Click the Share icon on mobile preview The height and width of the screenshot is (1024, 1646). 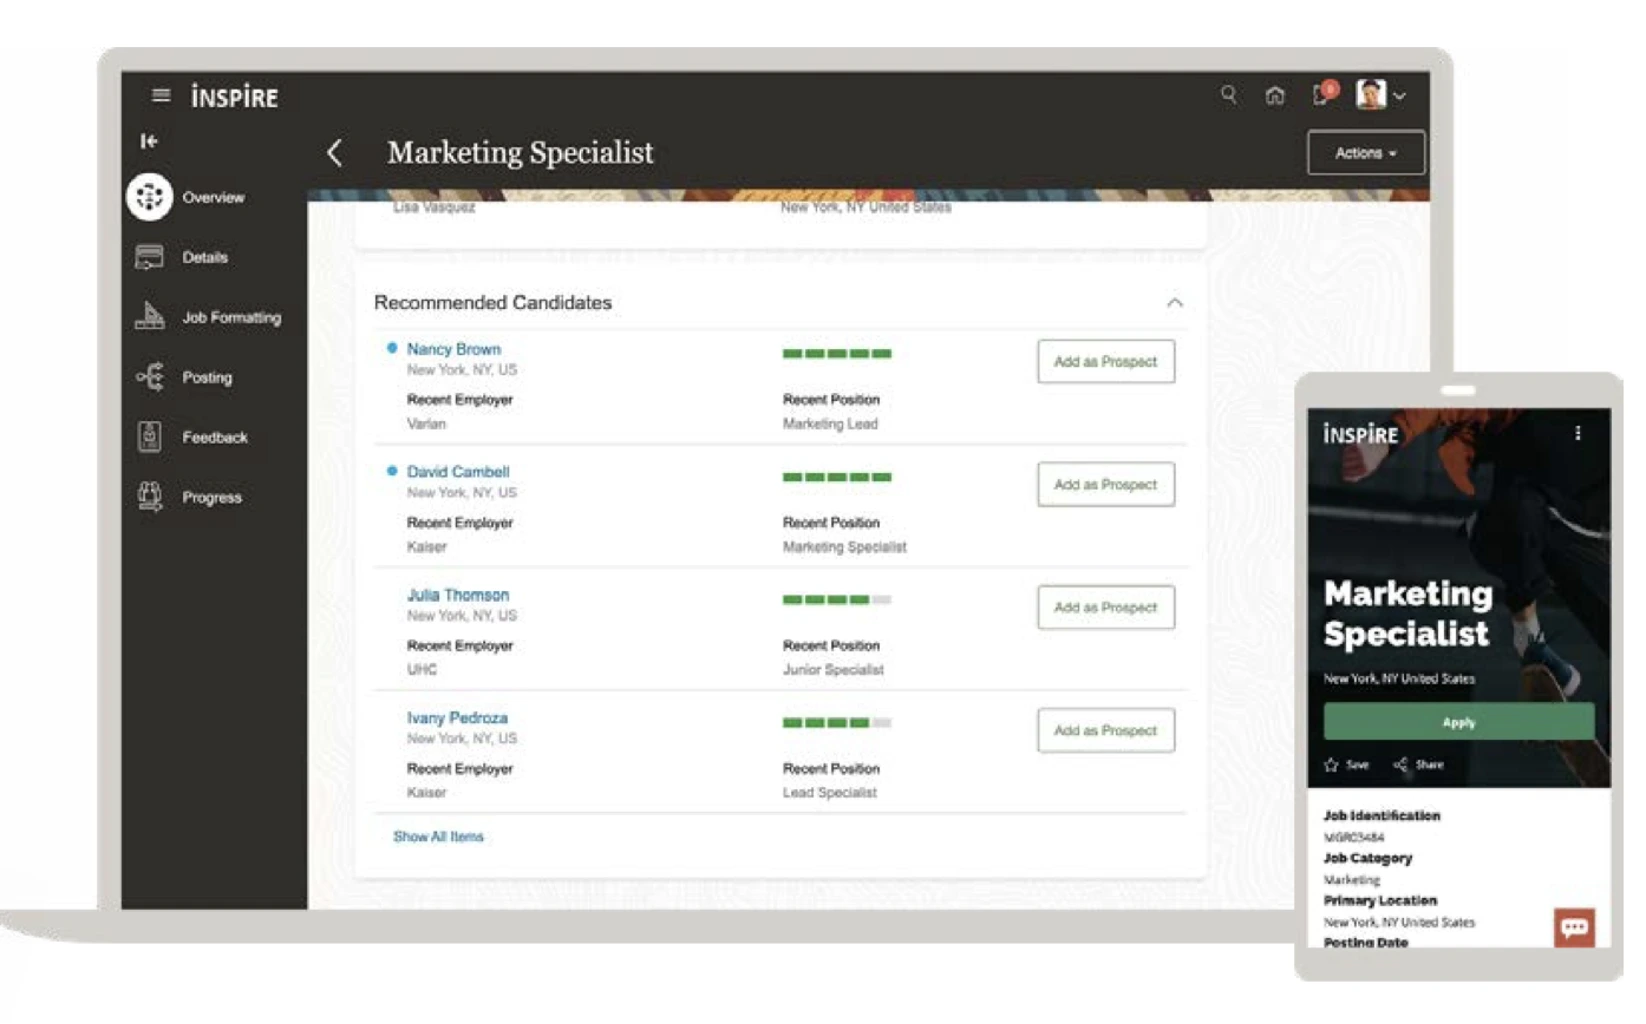(1401, 765)
